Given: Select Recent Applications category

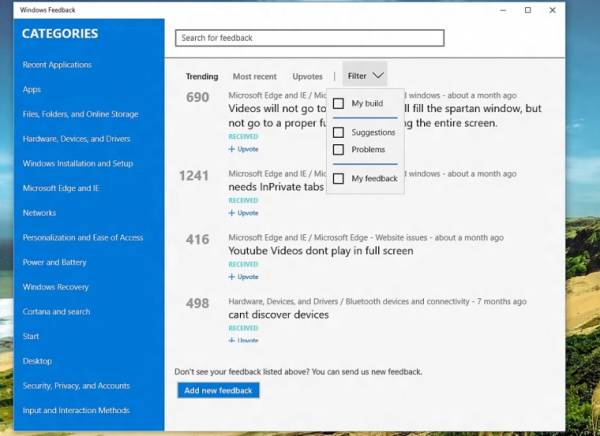Looking at the screenshot, I should (57, 65).
